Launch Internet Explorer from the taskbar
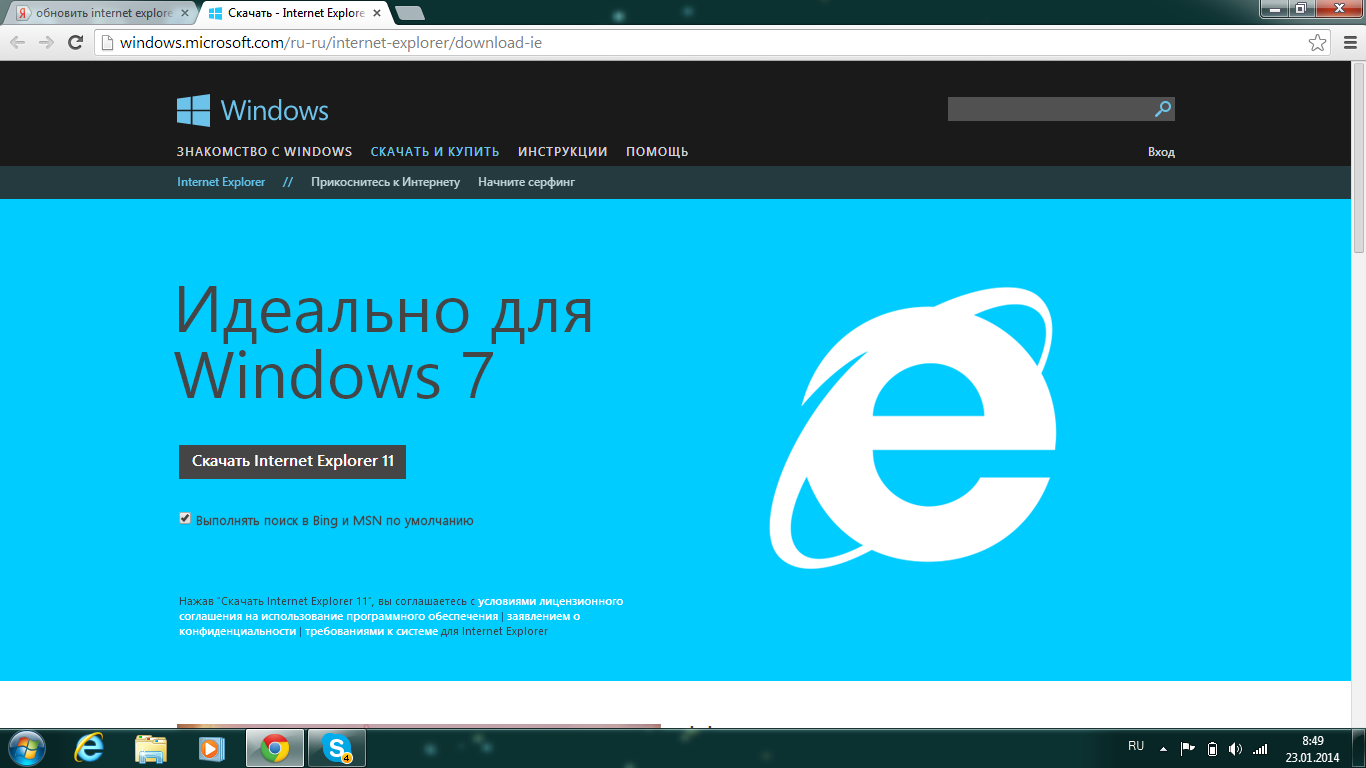Screen dimensions: 1366x768 pos(90,748)
